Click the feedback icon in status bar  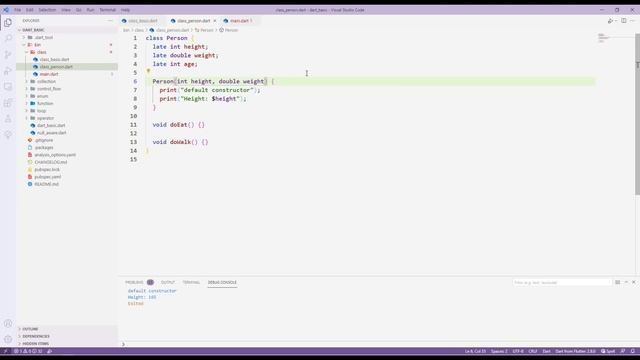tap(623, 351)
